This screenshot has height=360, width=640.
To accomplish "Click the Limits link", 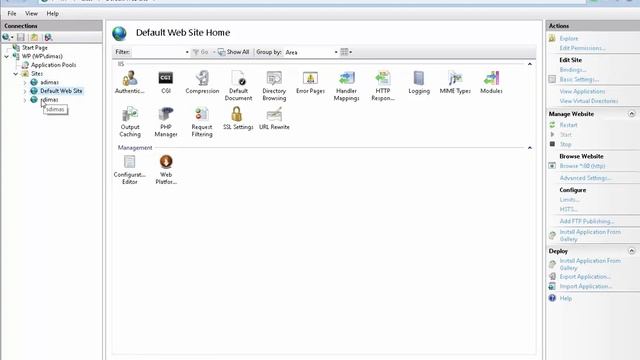I will (569, 200).
